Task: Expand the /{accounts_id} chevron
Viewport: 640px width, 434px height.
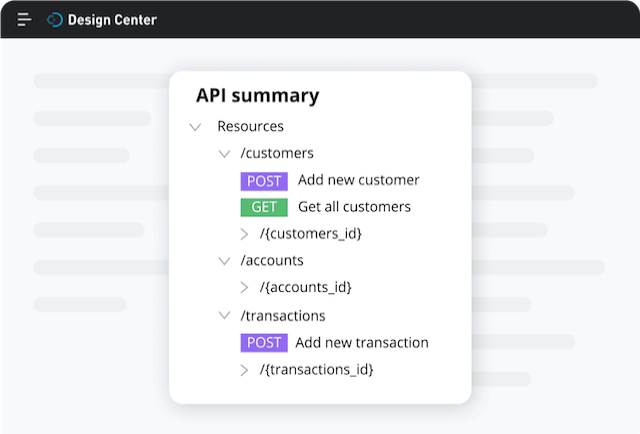Action: (x=244, y=287)
